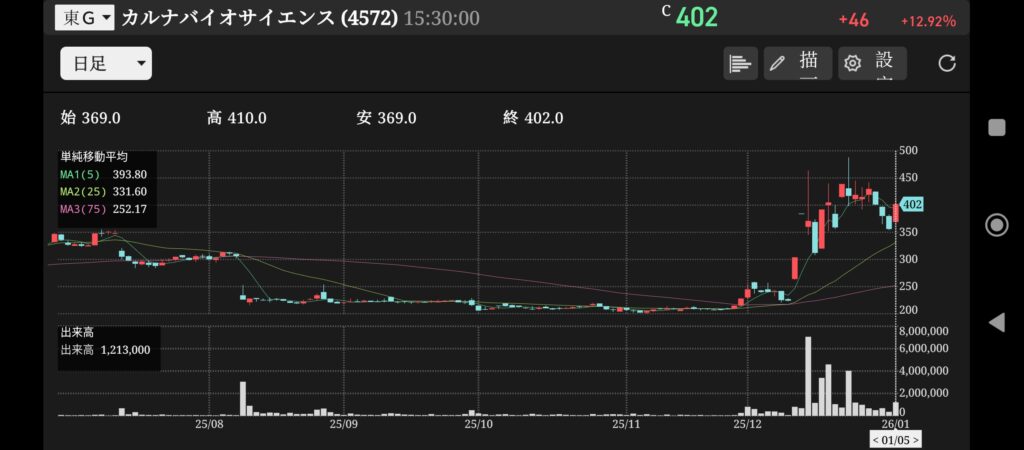Select the 出来高 volume indicator label
1024x450 pixels.
[77, 333]
